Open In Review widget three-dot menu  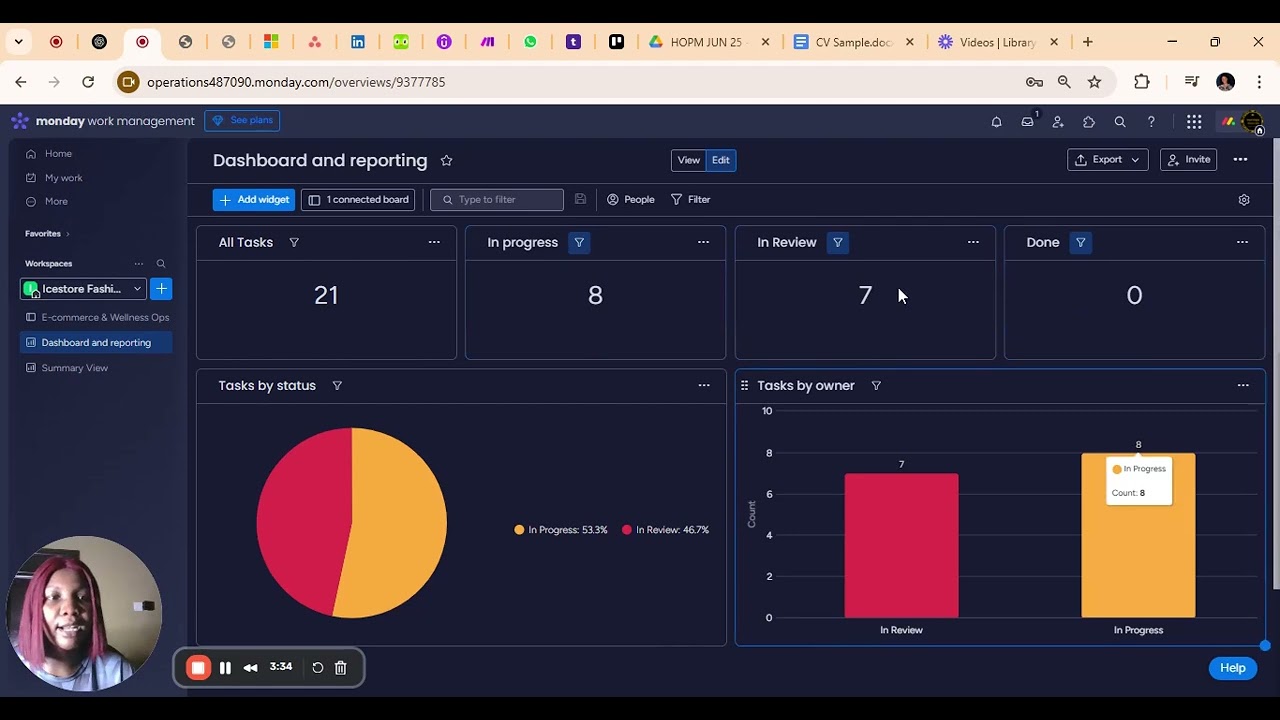[973, 242]
